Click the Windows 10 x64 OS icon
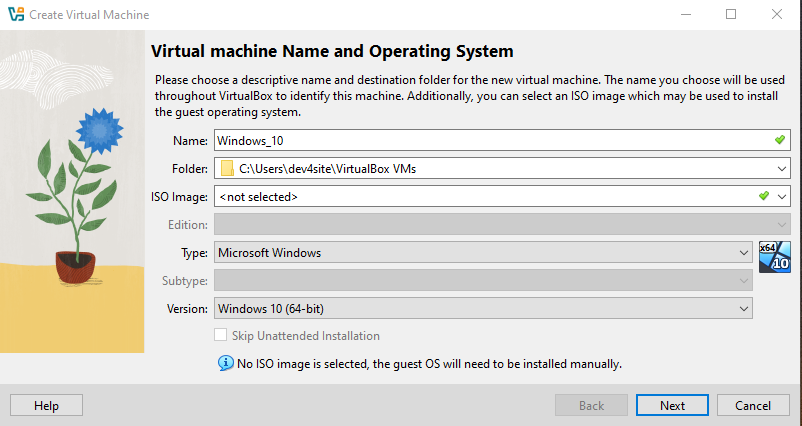 [x=774, y=255]
